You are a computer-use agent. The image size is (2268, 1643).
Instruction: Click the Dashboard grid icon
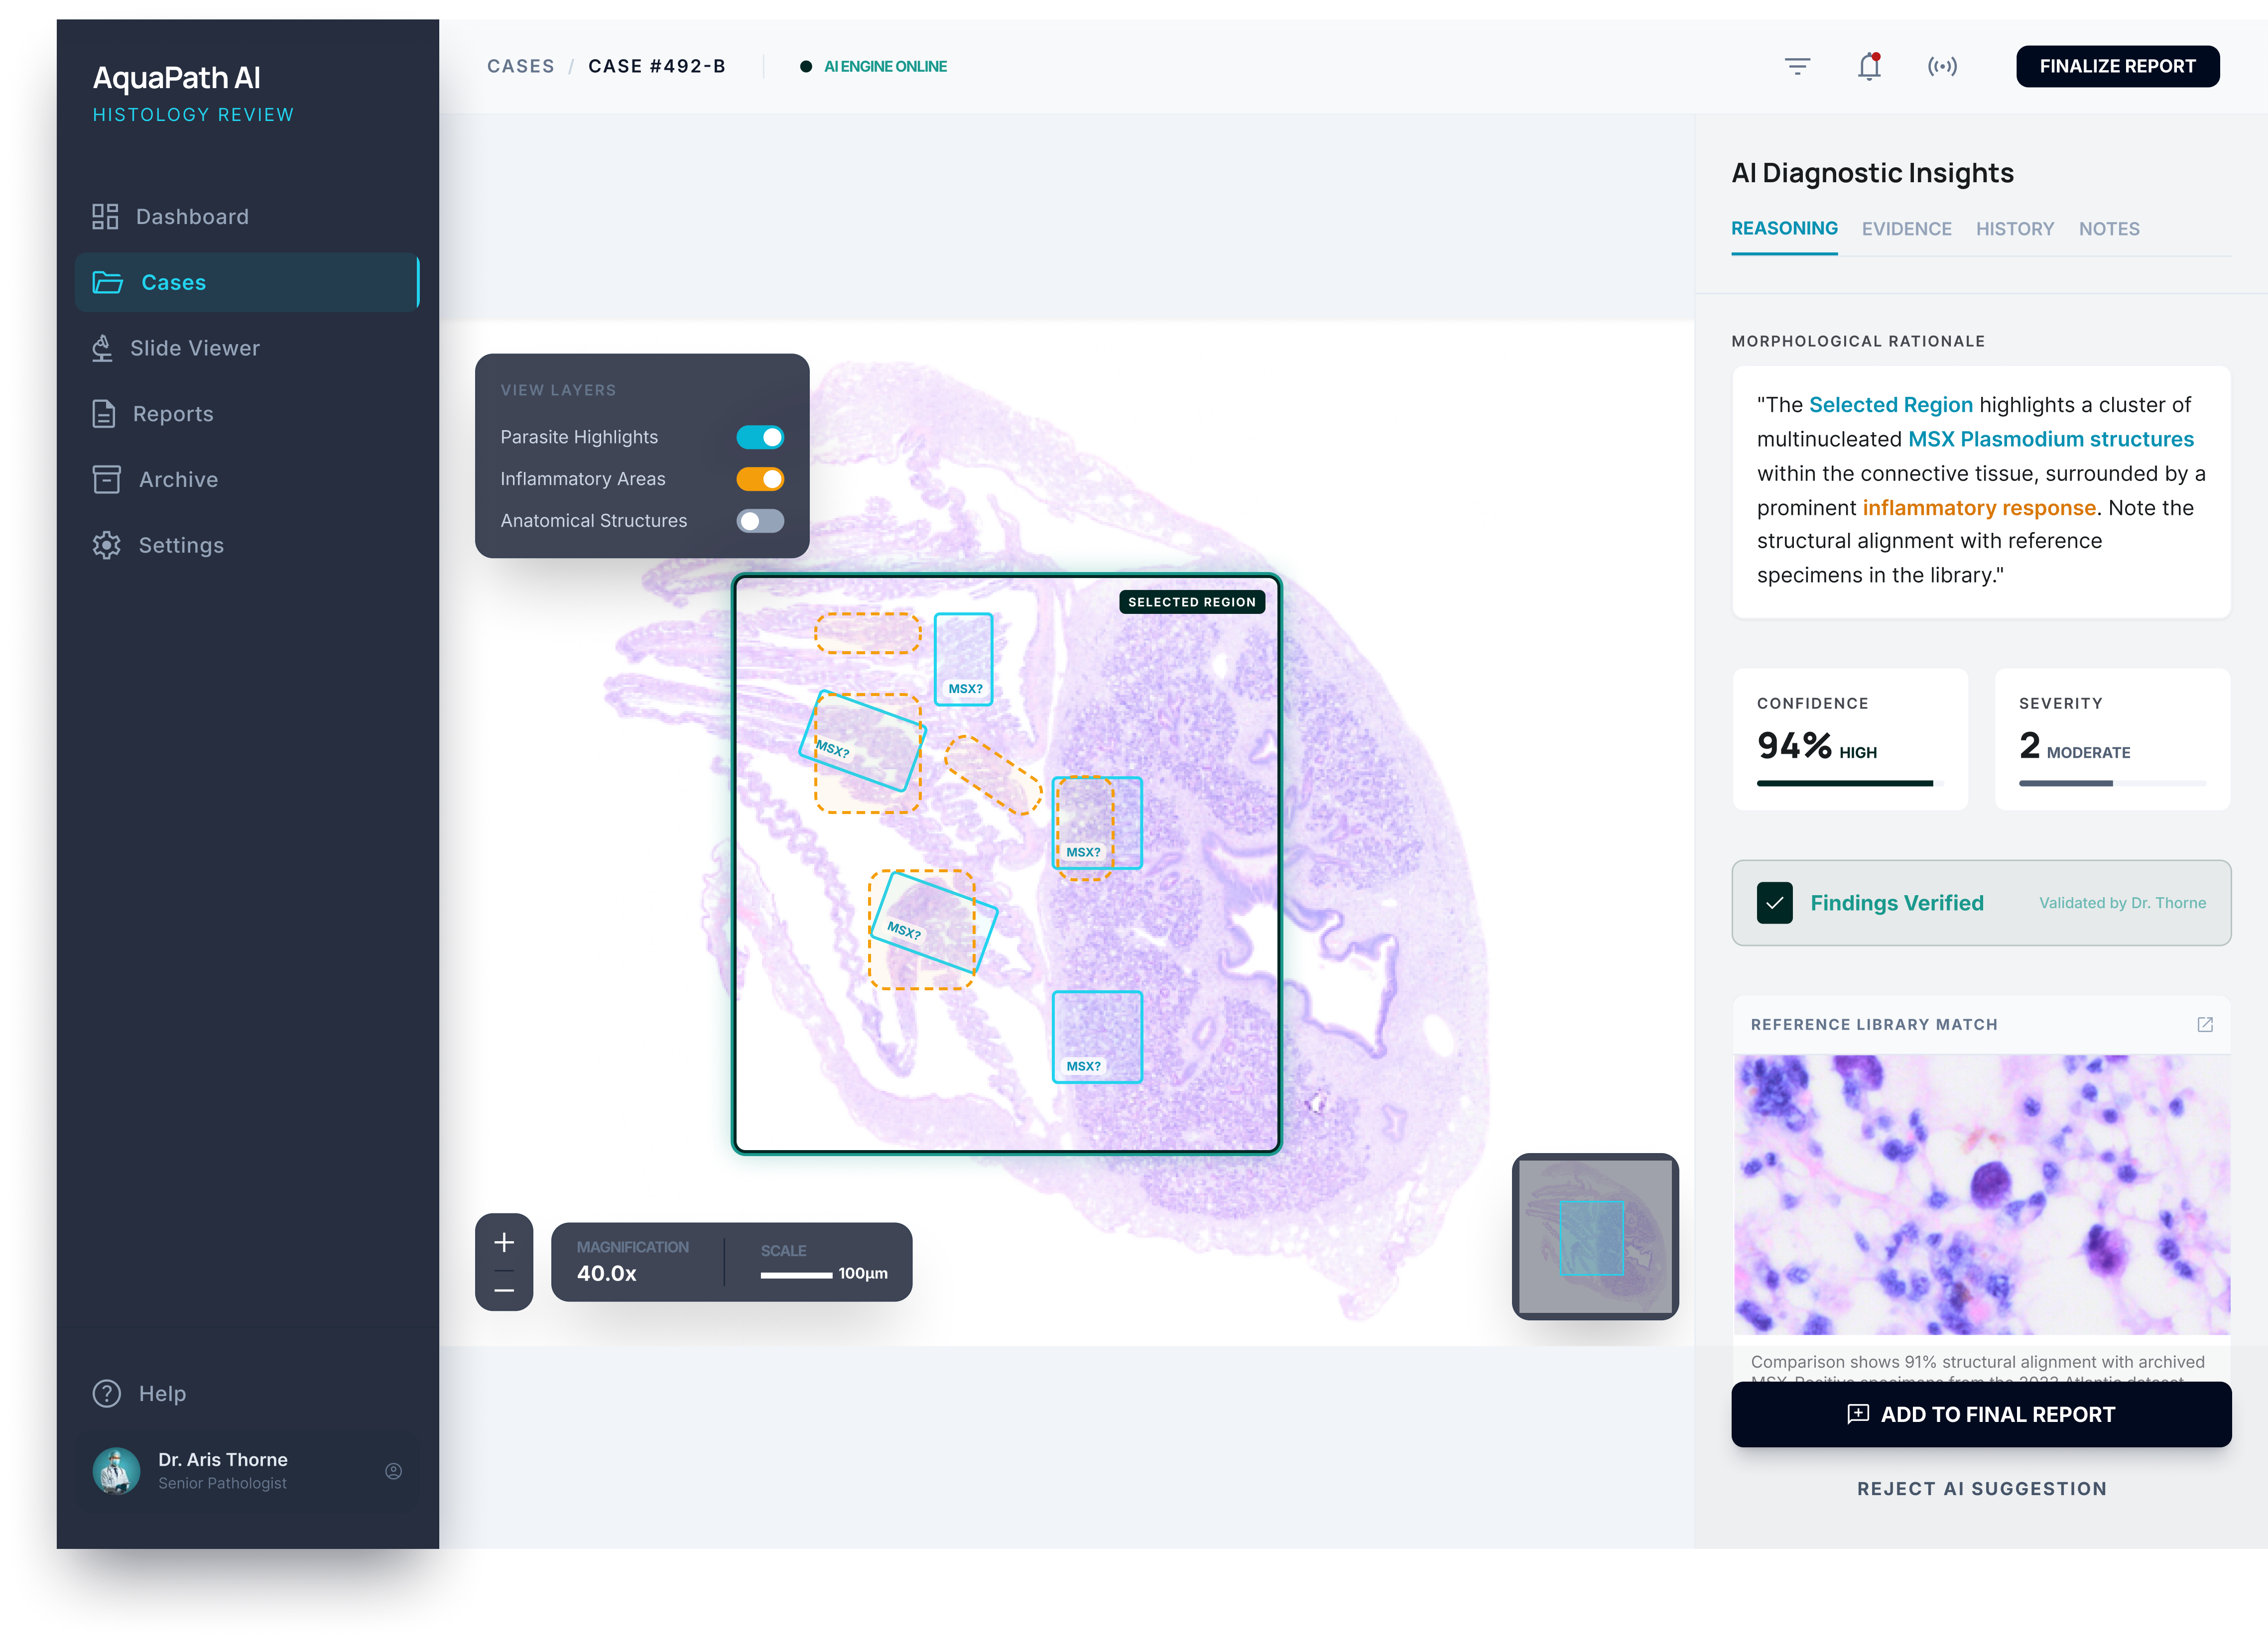click(x=105, y=216)
